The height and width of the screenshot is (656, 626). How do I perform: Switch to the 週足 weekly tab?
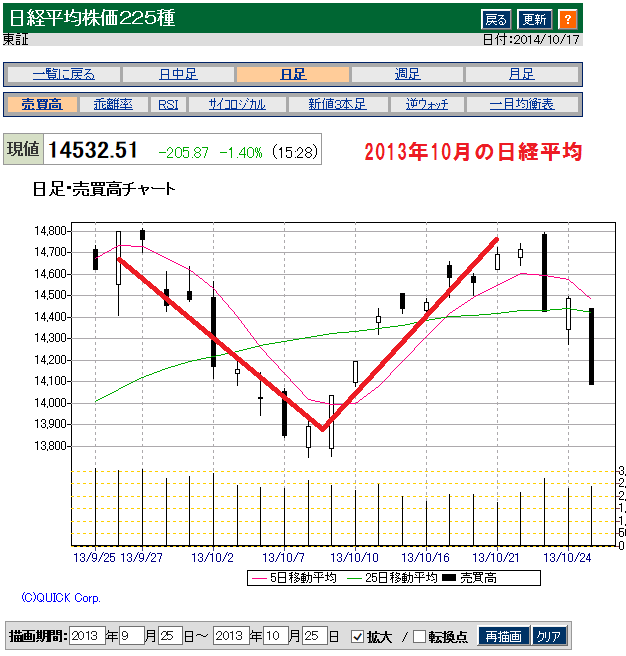pos(407,74)
